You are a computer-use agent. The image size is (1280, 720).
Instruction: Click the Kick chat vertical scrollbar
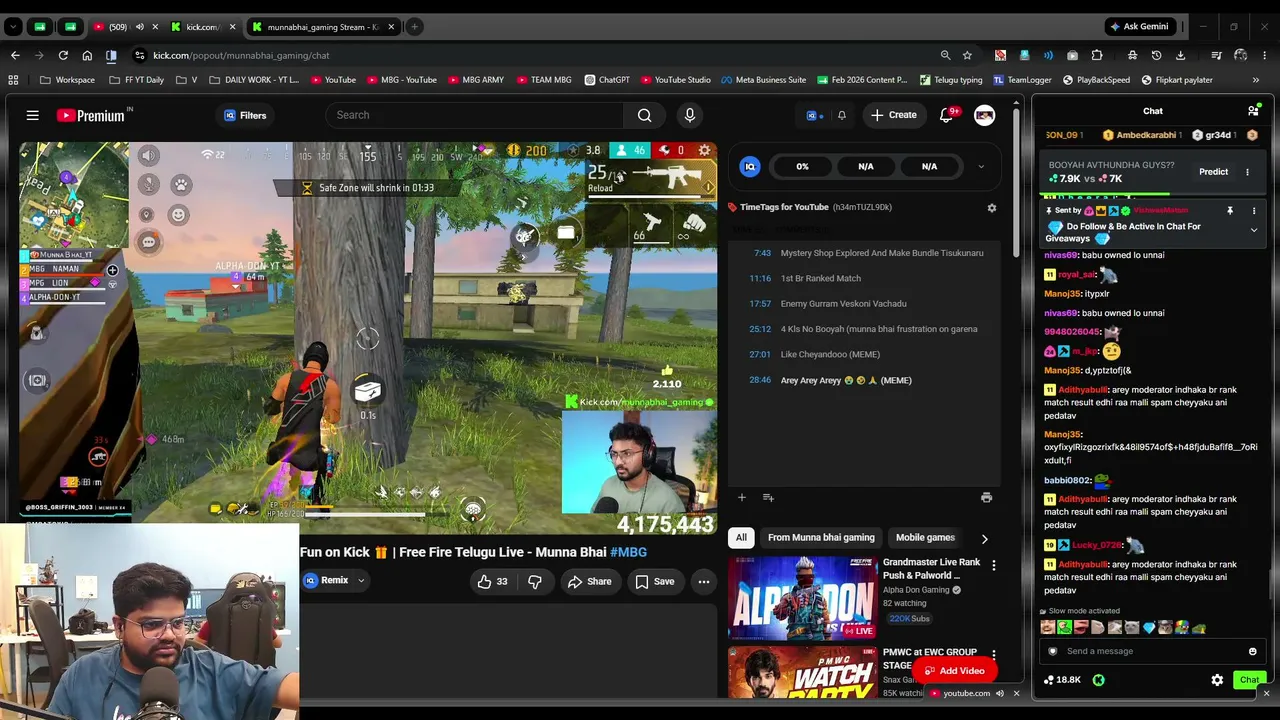(x=1271, y=585)
